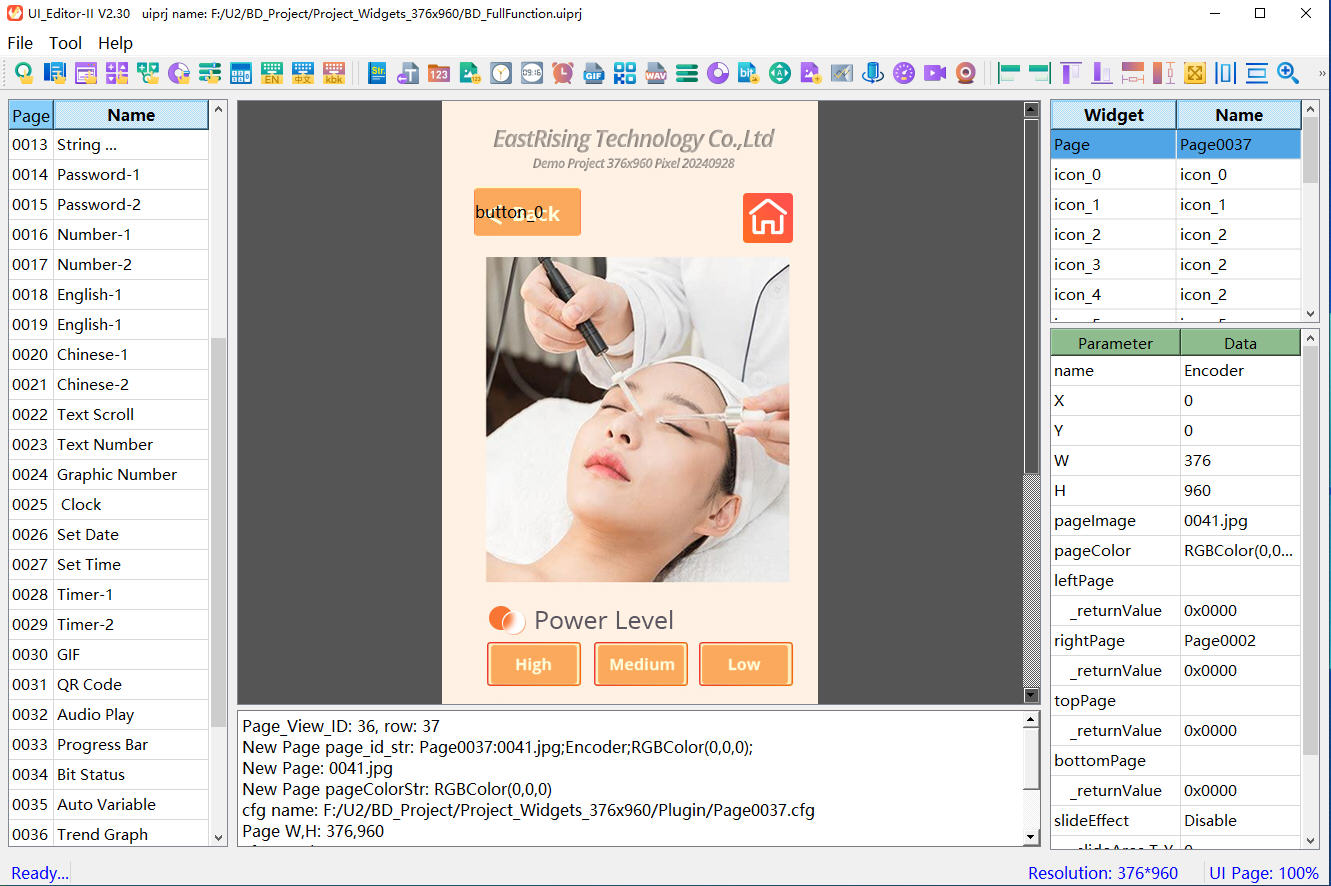Click page list scrollbar down arrow
Screen dimensions: 1331x886
click(x=219, y=837)
